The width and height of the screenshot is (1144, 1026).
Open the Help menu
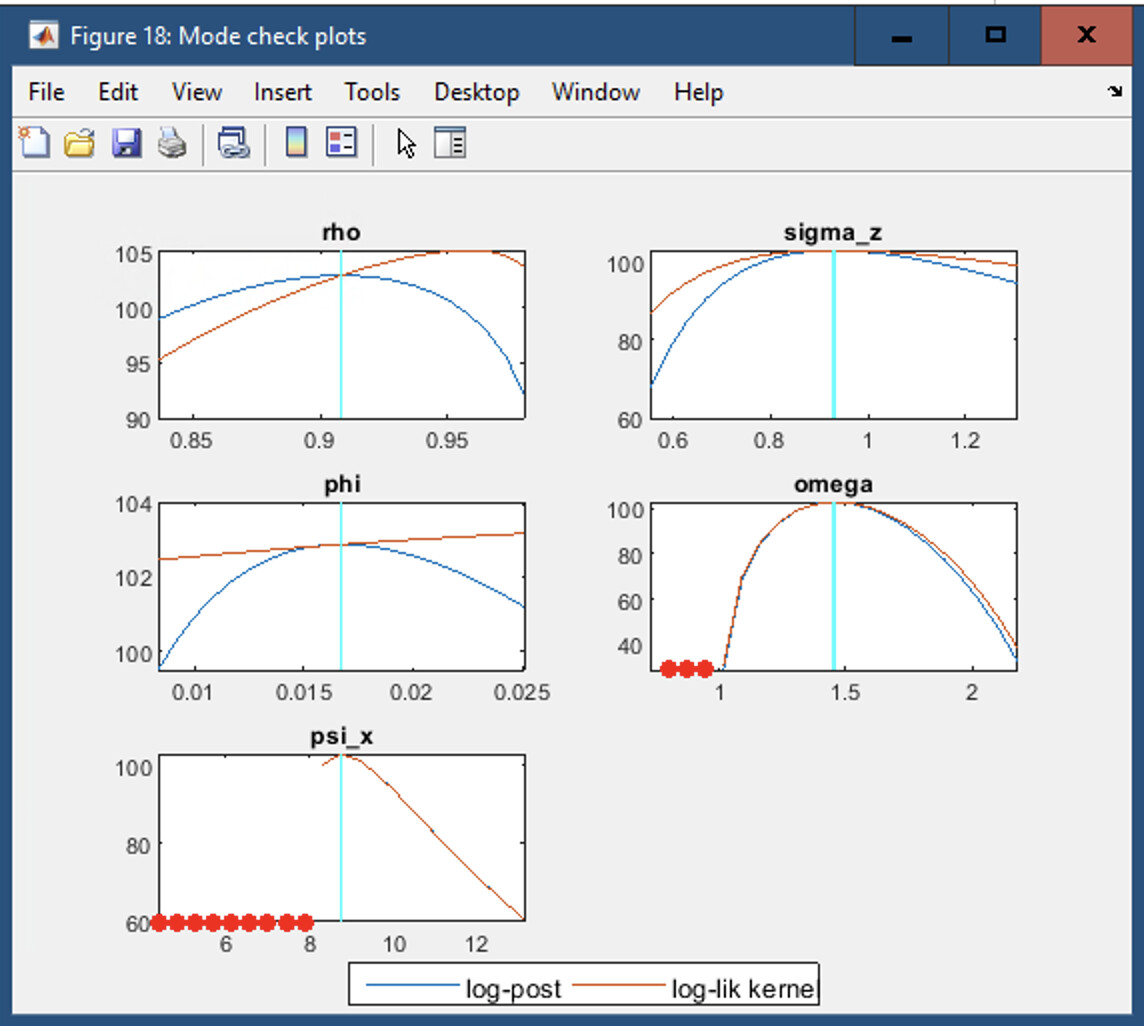click(698, 92)
